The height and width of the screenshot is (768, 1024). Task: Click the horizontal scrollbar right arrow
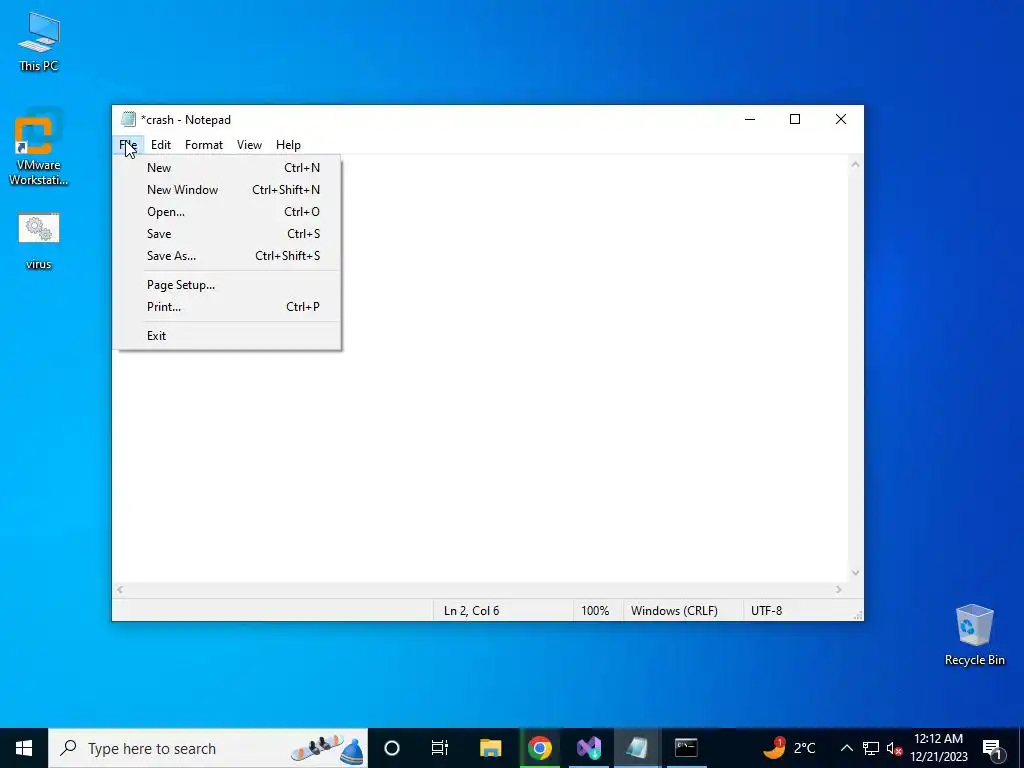839,590
